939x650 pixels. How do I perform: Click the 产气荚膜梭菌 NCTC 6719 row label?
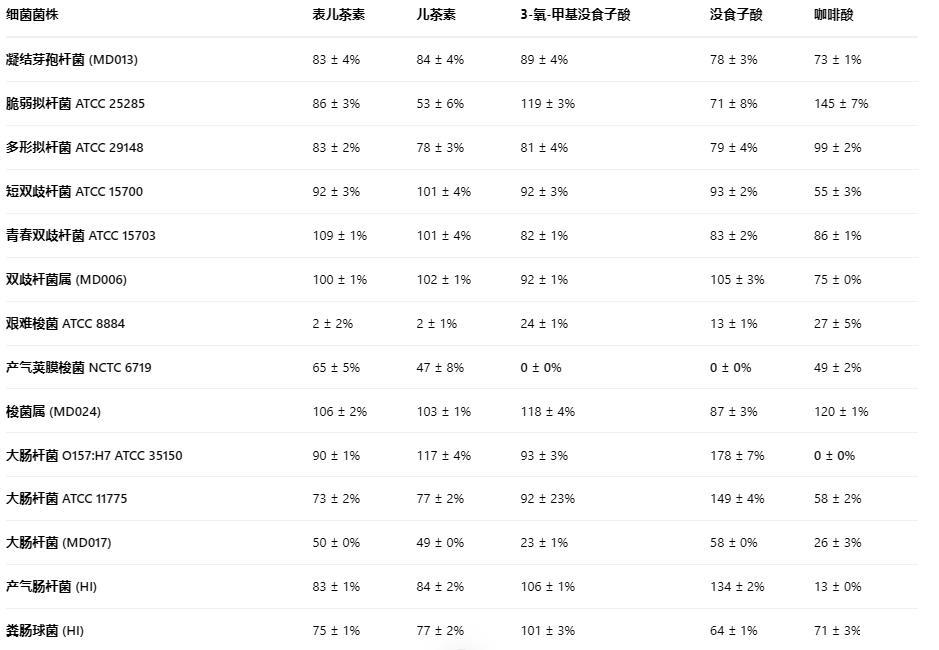pyautogui.click(x=79, y=368)
